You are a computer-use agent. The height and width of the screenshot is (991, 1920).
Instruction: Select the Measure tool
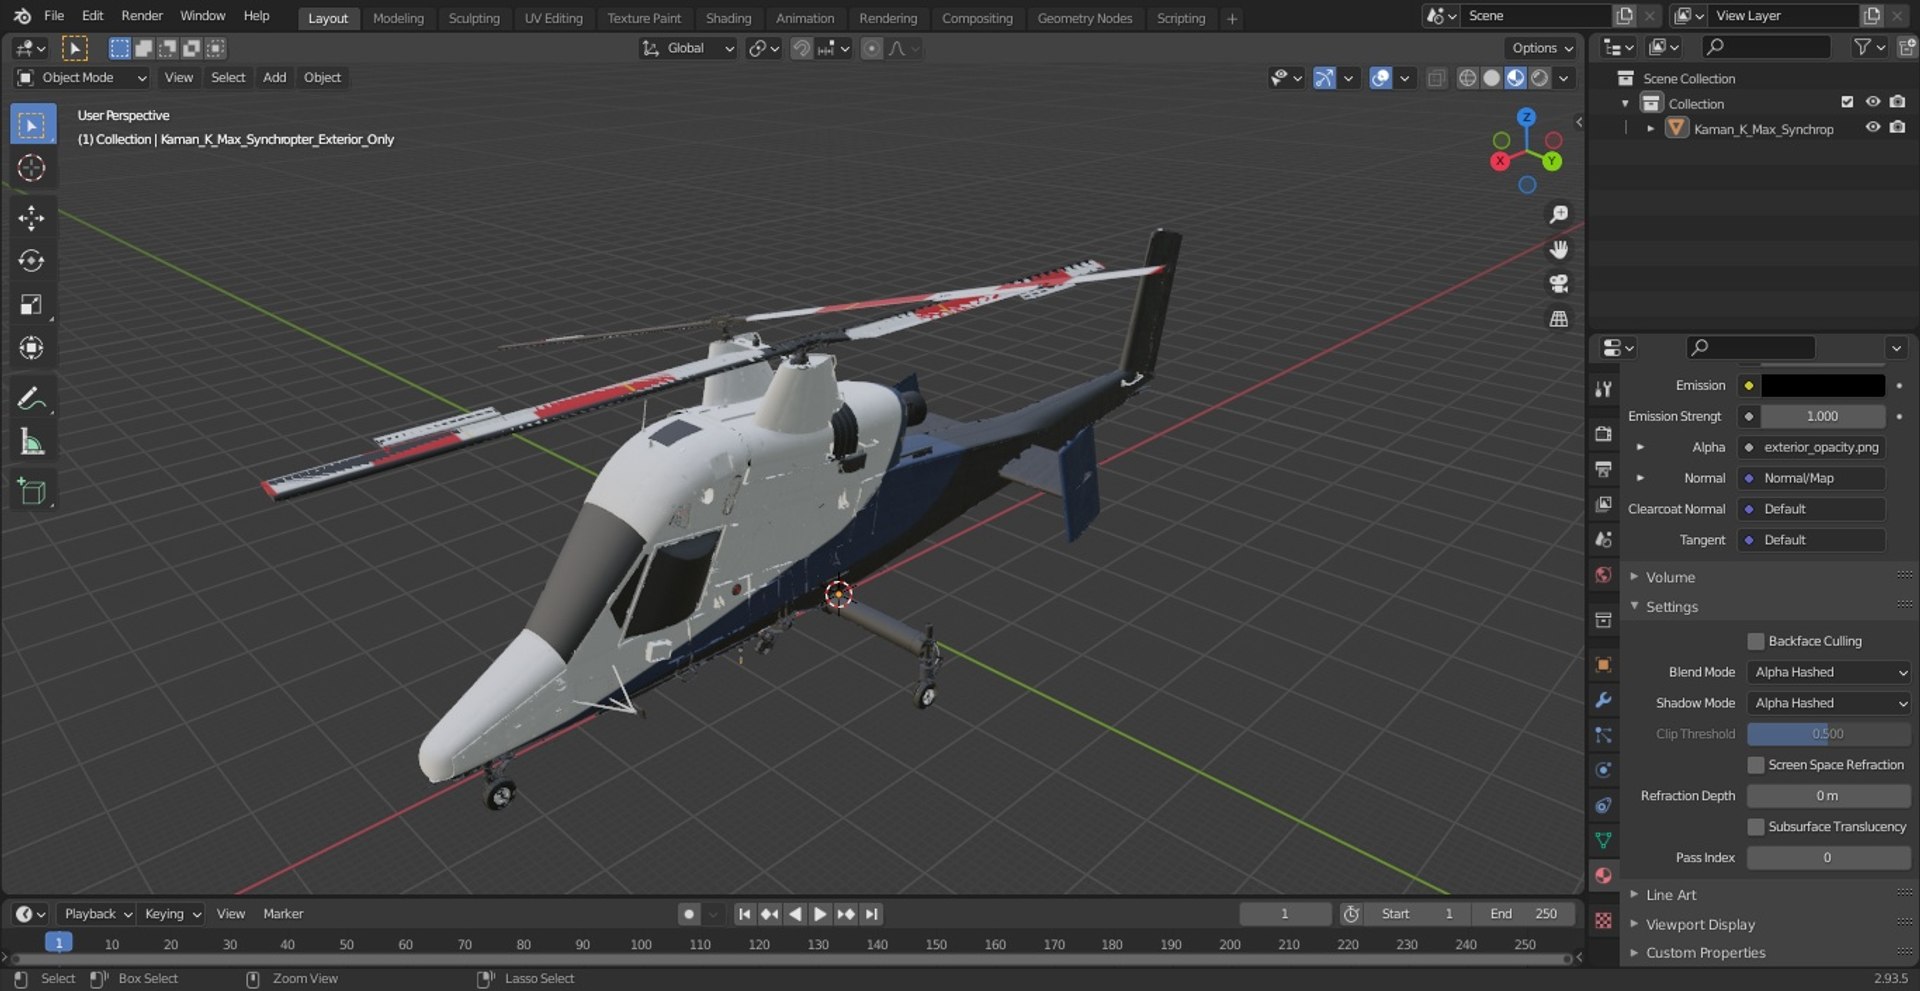(x=32, y=442)
